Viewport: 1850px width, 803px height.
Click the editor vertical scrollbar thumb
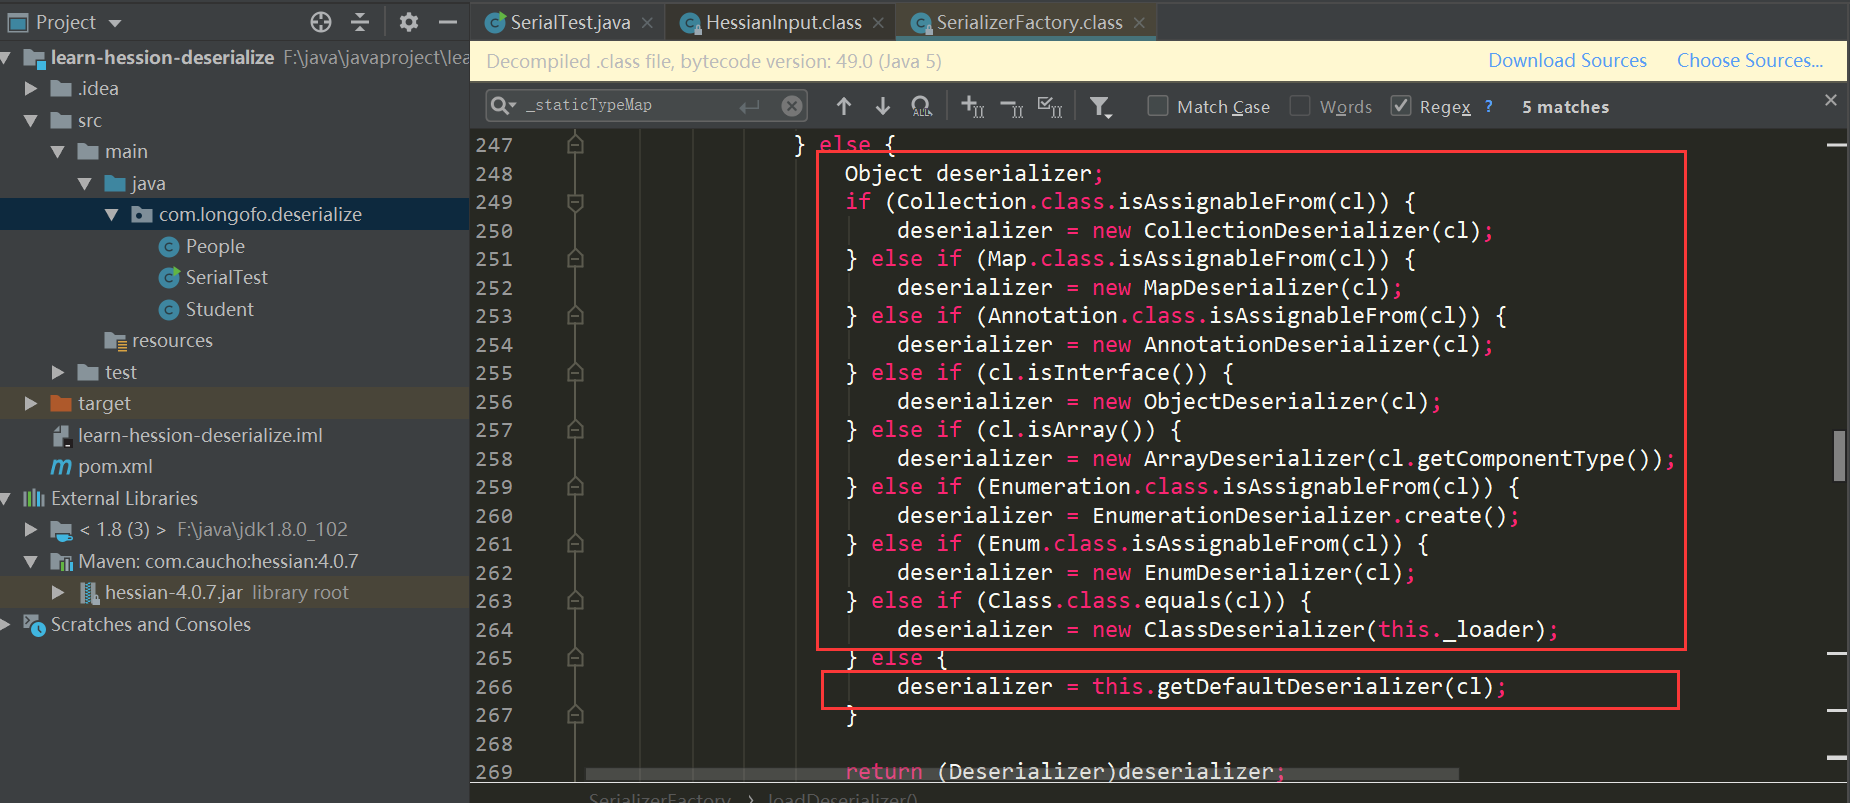click(x=1839, y=456)
